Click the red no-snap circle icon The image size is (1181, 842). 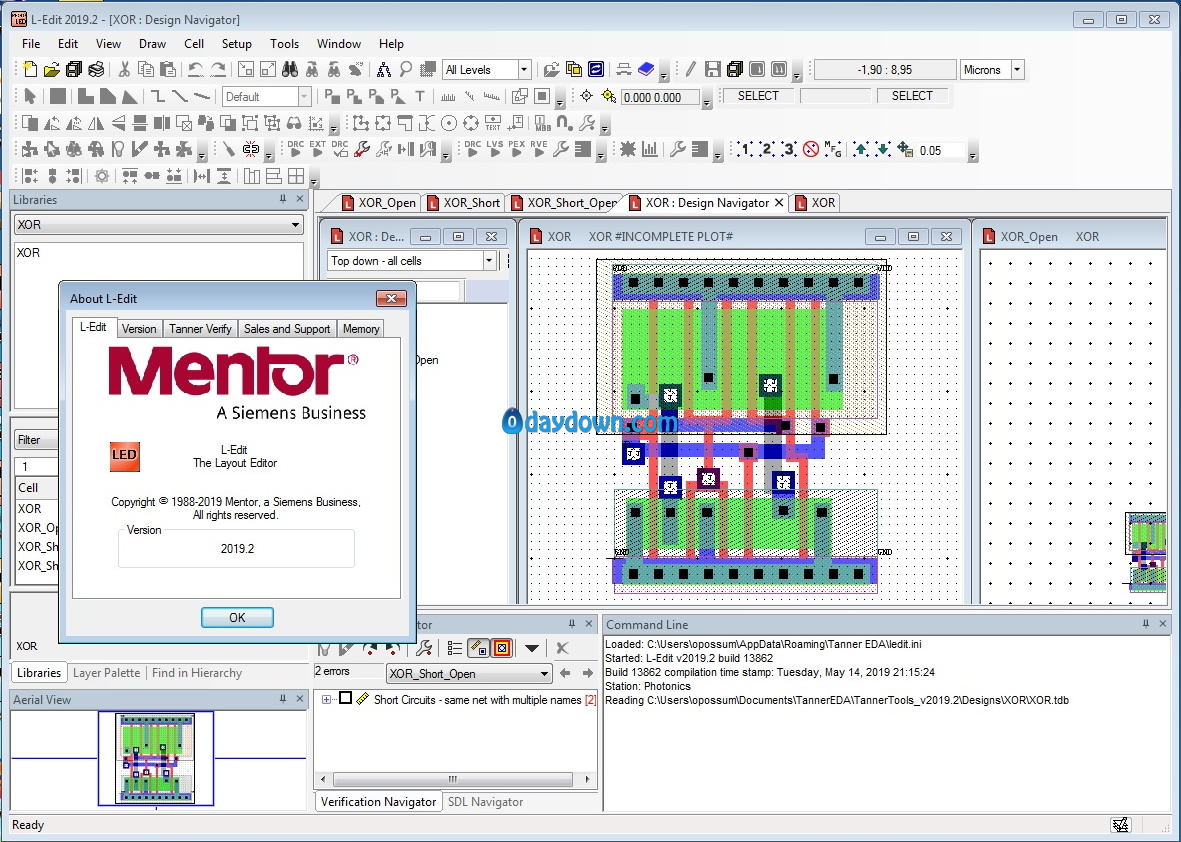point(810,149)
